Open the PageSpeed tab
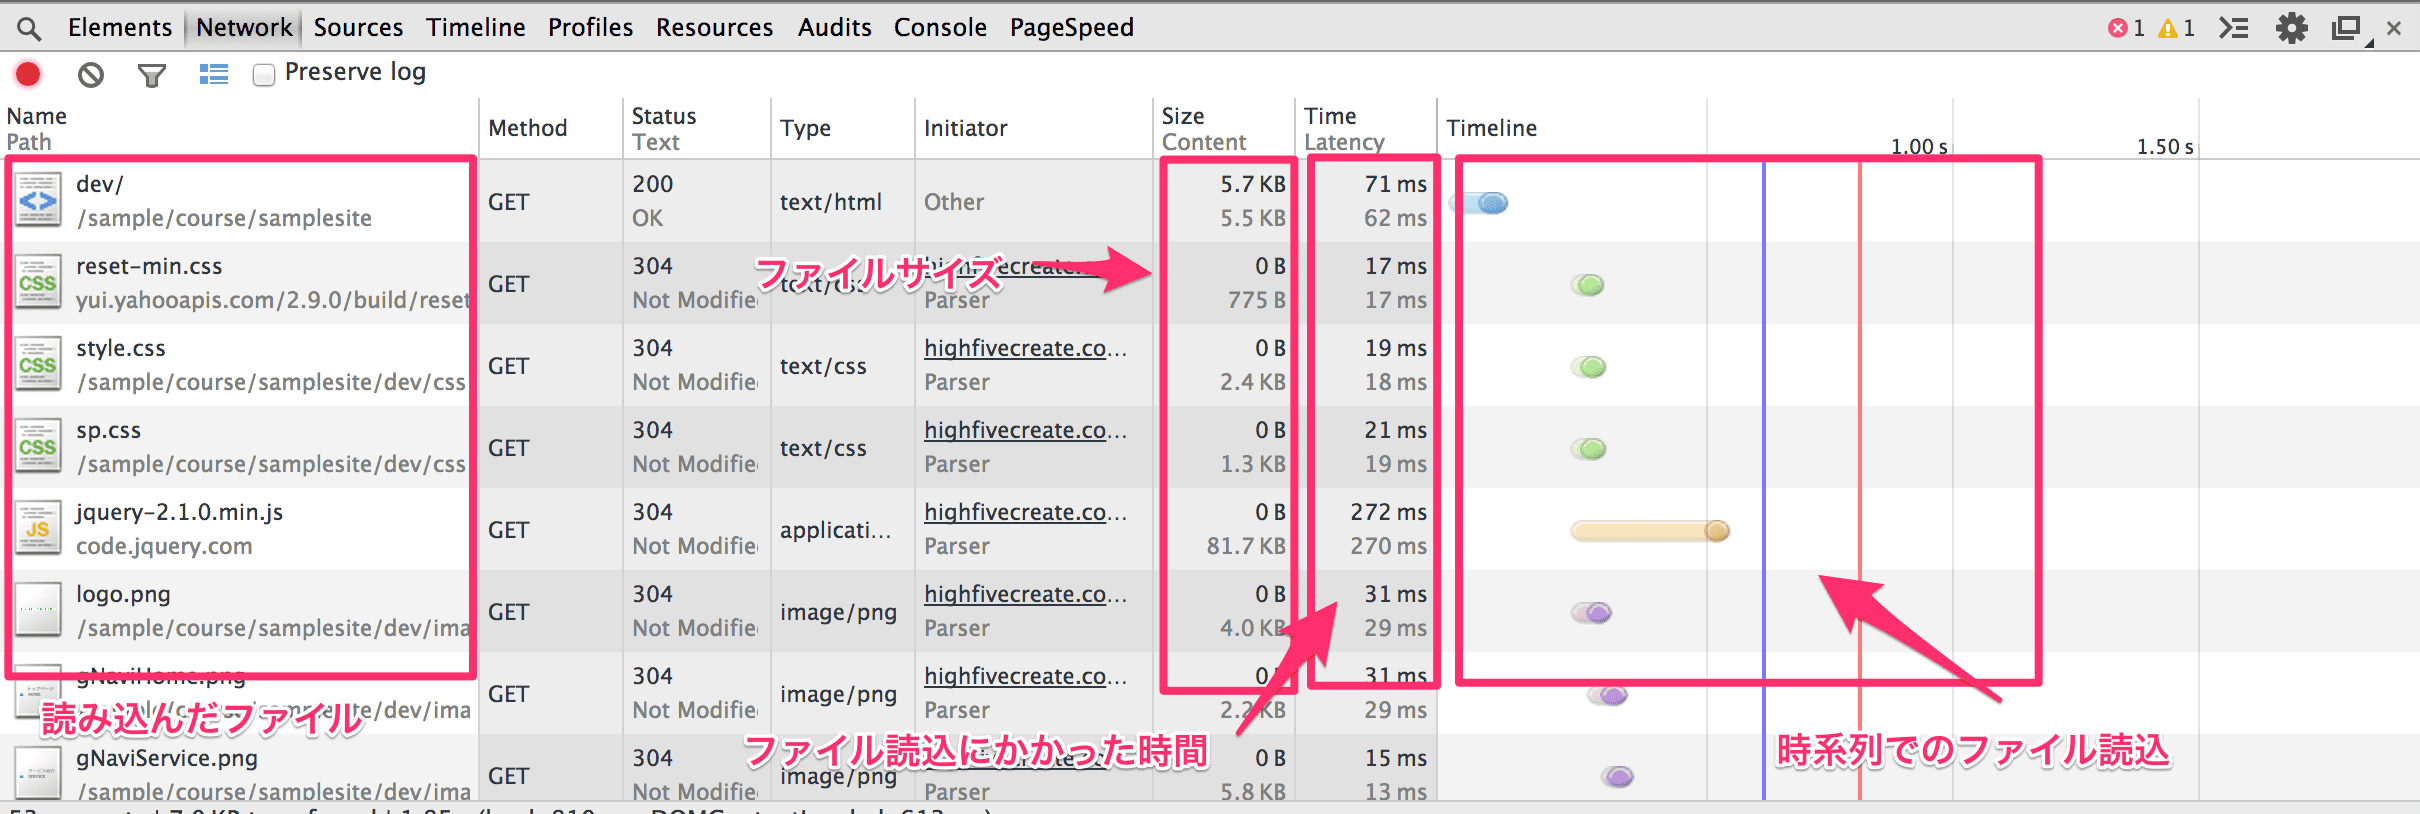The image size is (2420, 814). pyautogui.click(x=1071, y=27)
